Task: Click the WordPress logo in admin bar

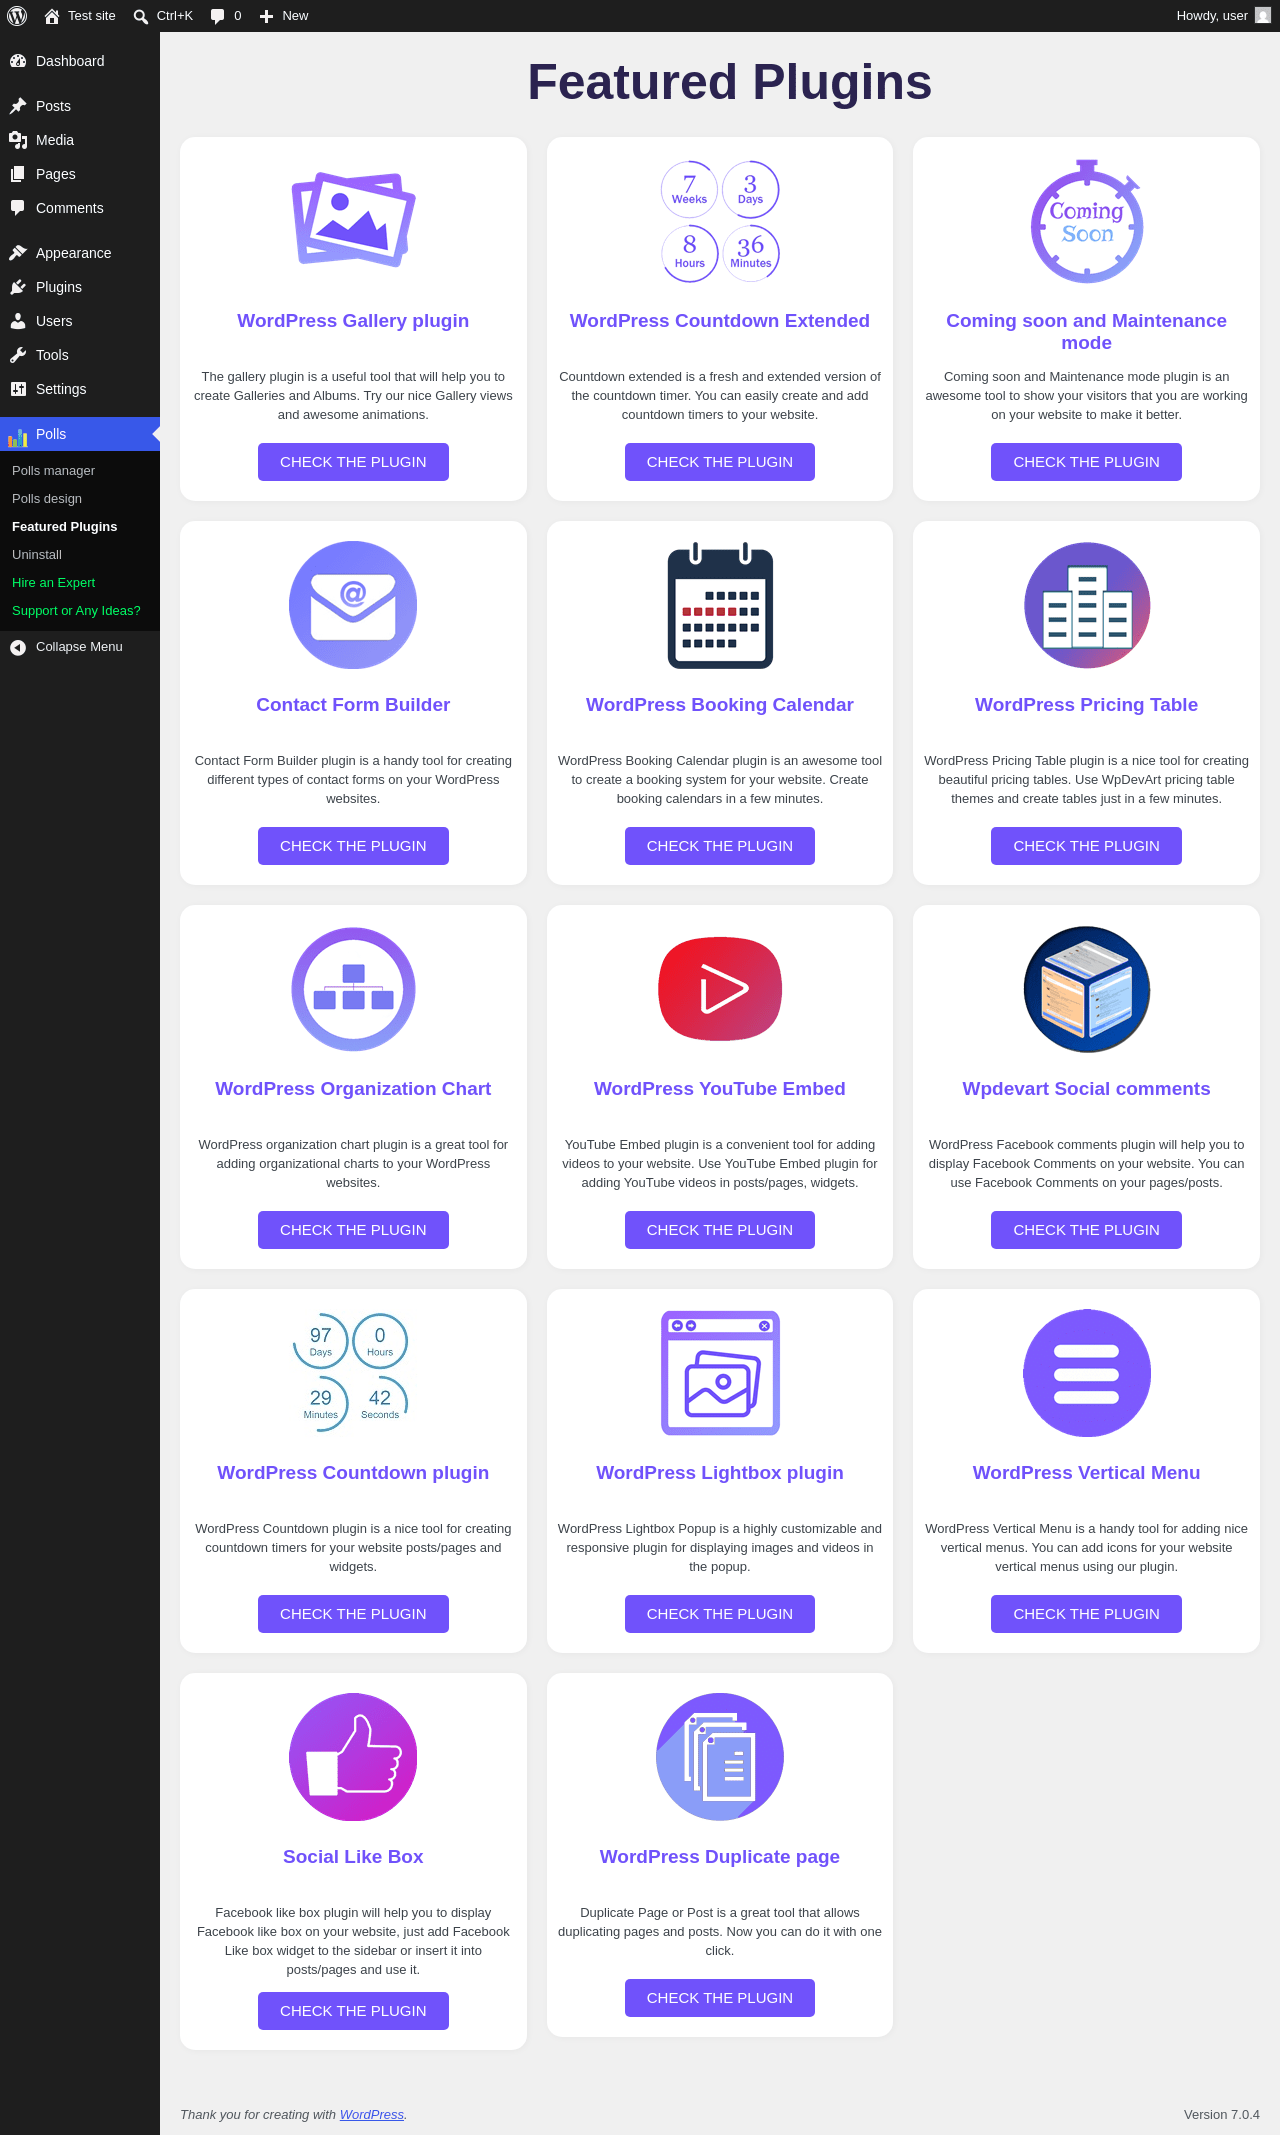Action: pyautogui.click(x=17, y=16)
